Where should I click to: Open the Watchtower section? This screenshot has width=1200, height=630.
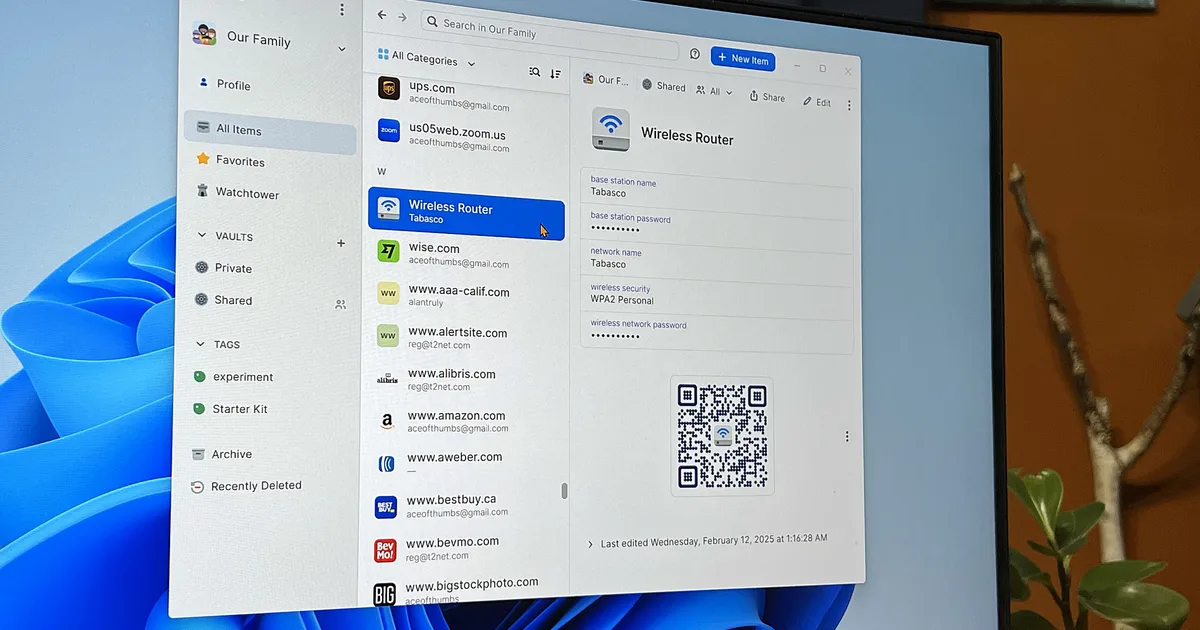click(246, 193)
